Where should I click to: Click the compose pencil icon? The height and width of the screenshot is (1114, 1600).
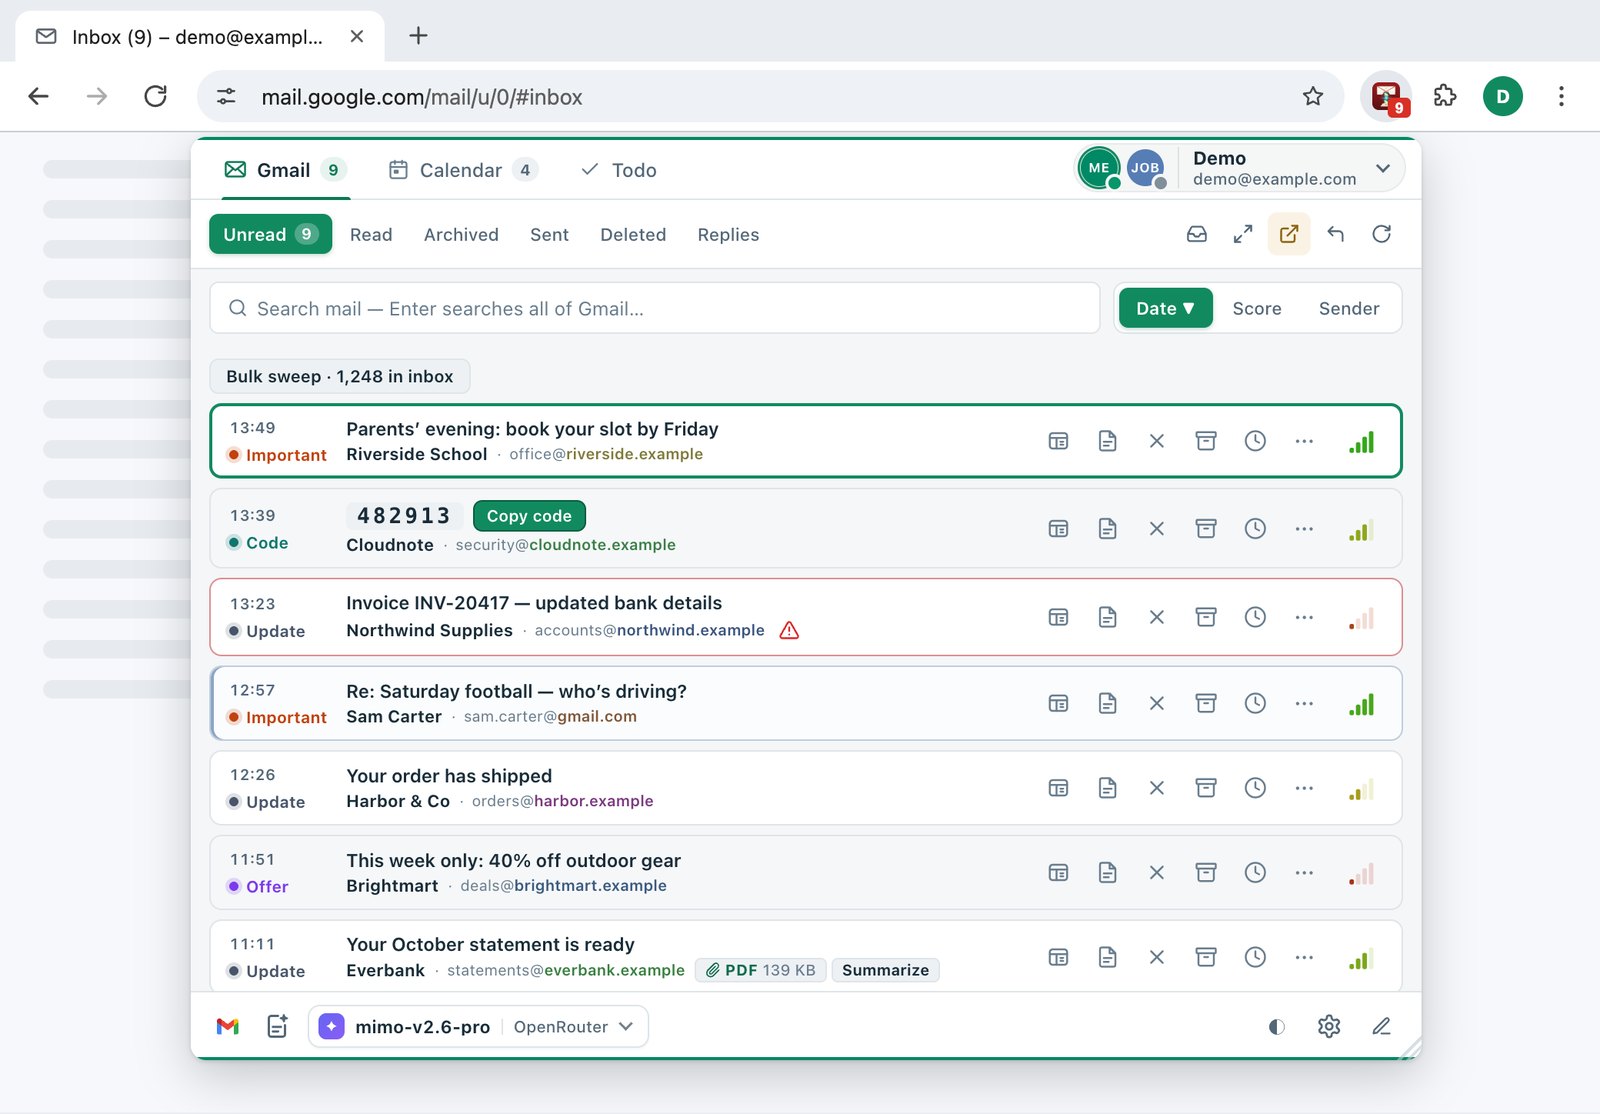click(x=1381, y=1026)
